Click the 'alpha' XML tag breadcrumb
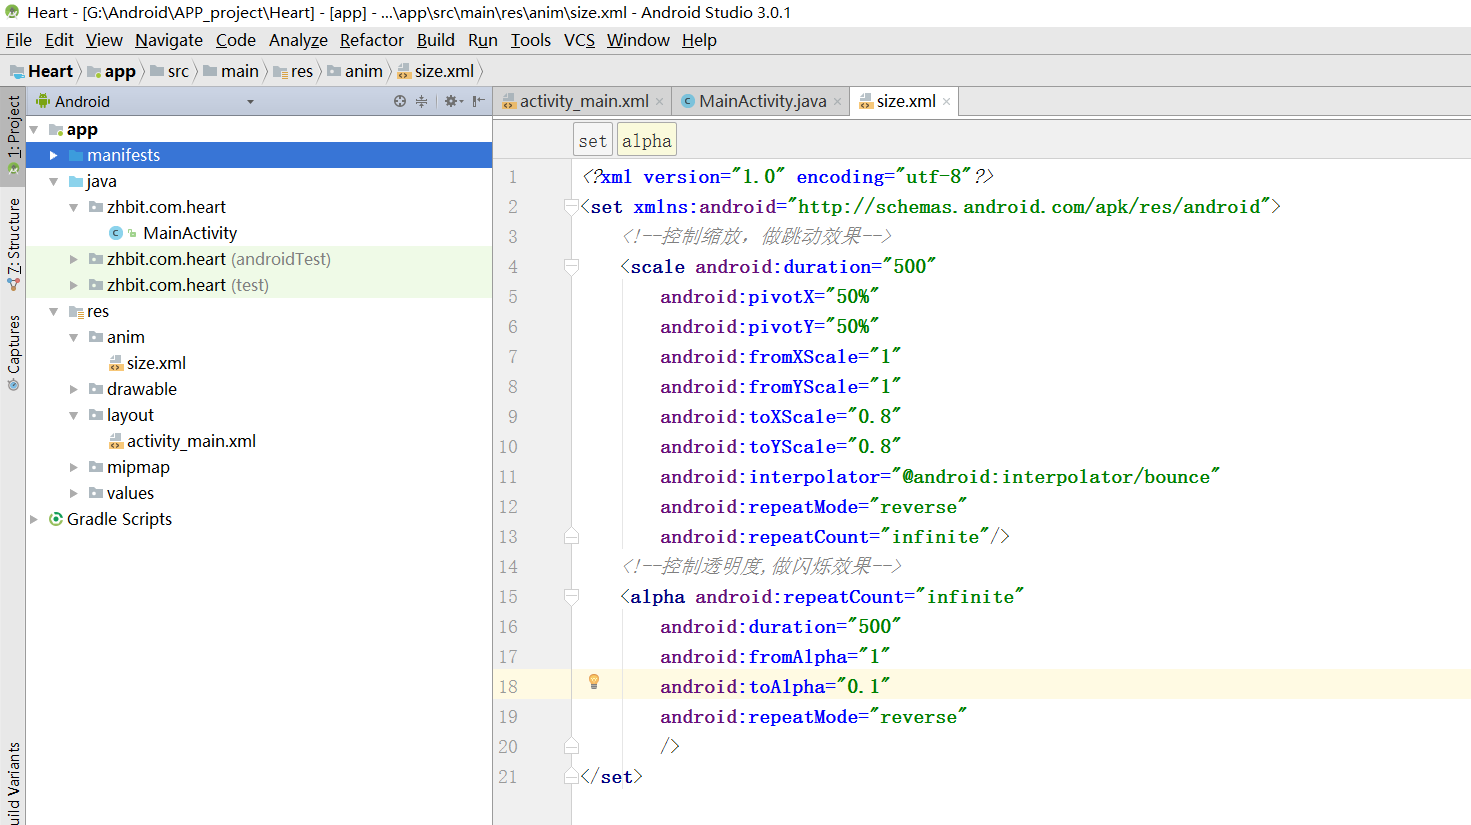Viewport: 1471px width, 825px height. coord(647,141)
